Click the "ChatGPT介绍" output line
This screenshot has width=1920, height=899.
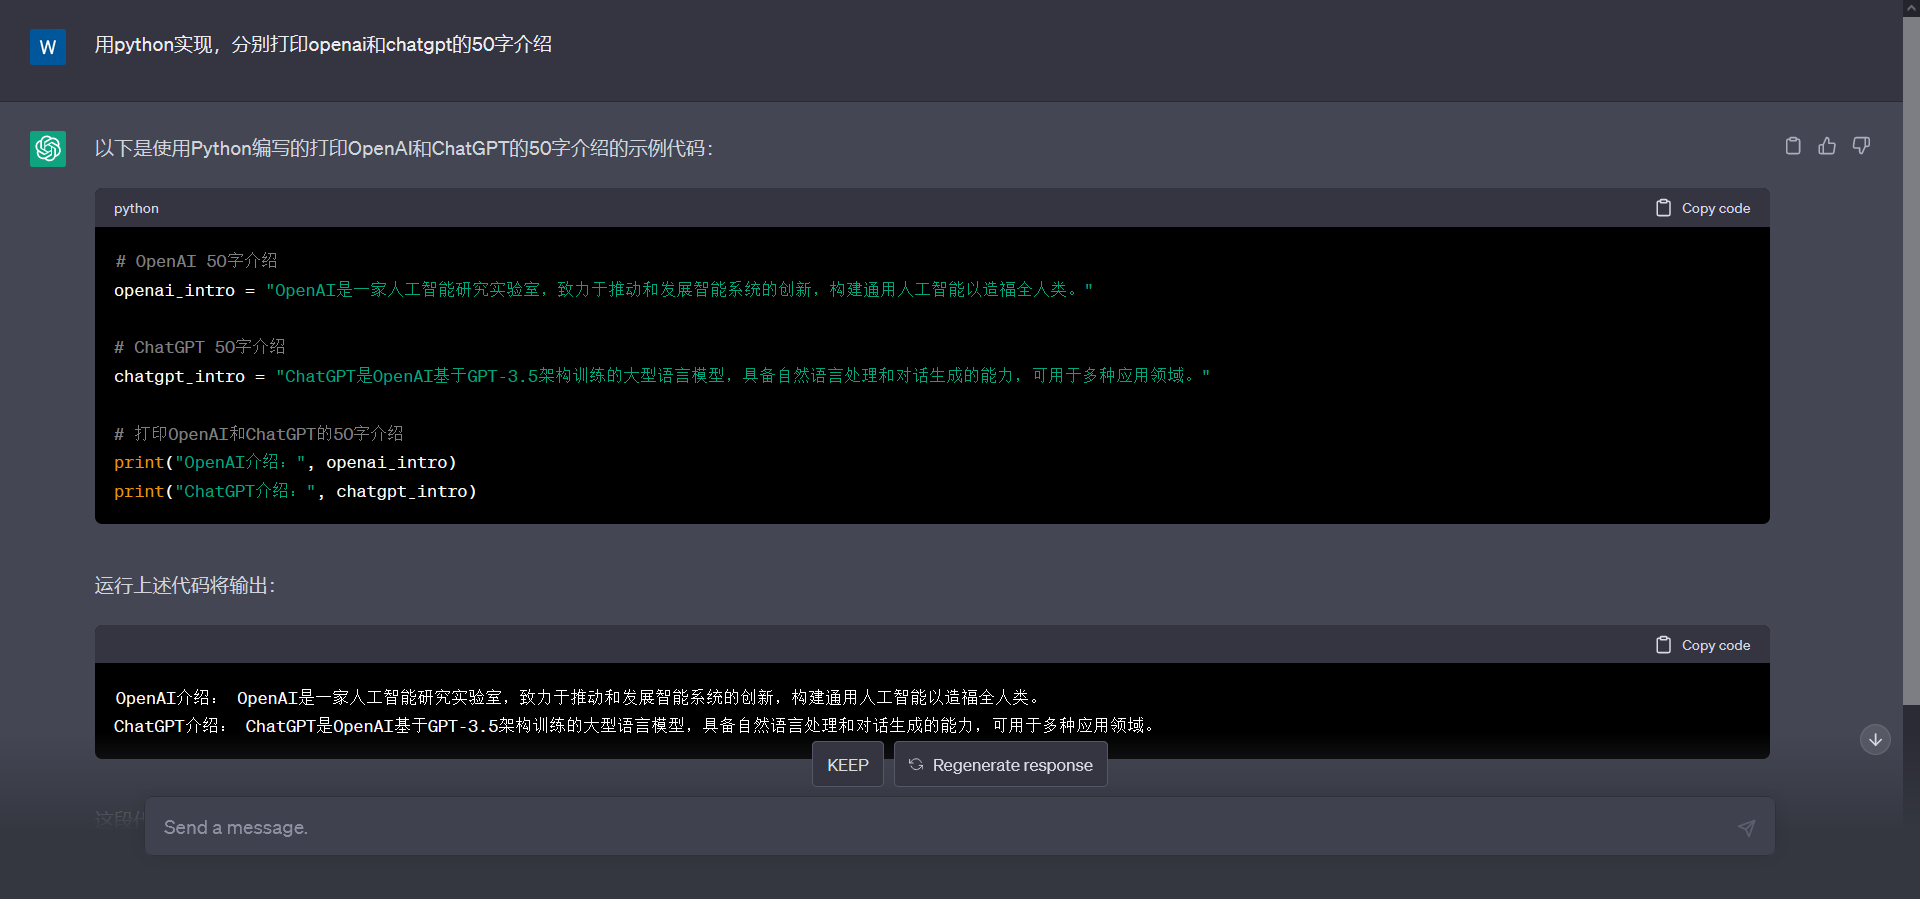click(636, 725)
